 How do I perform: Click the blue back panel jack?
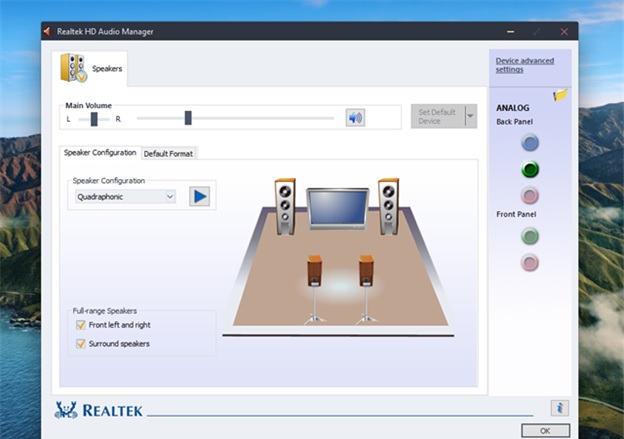click(x=530, y=143)
